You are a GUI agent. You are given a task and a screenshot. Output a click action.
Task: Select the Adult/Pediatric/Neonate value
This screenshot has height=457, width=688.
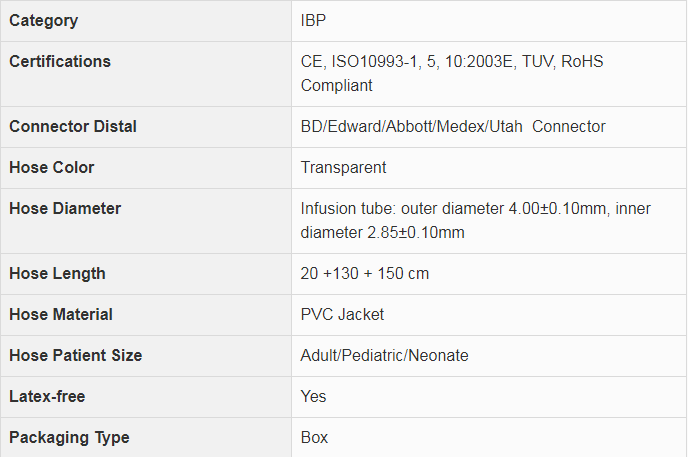[x=384, y=355]
